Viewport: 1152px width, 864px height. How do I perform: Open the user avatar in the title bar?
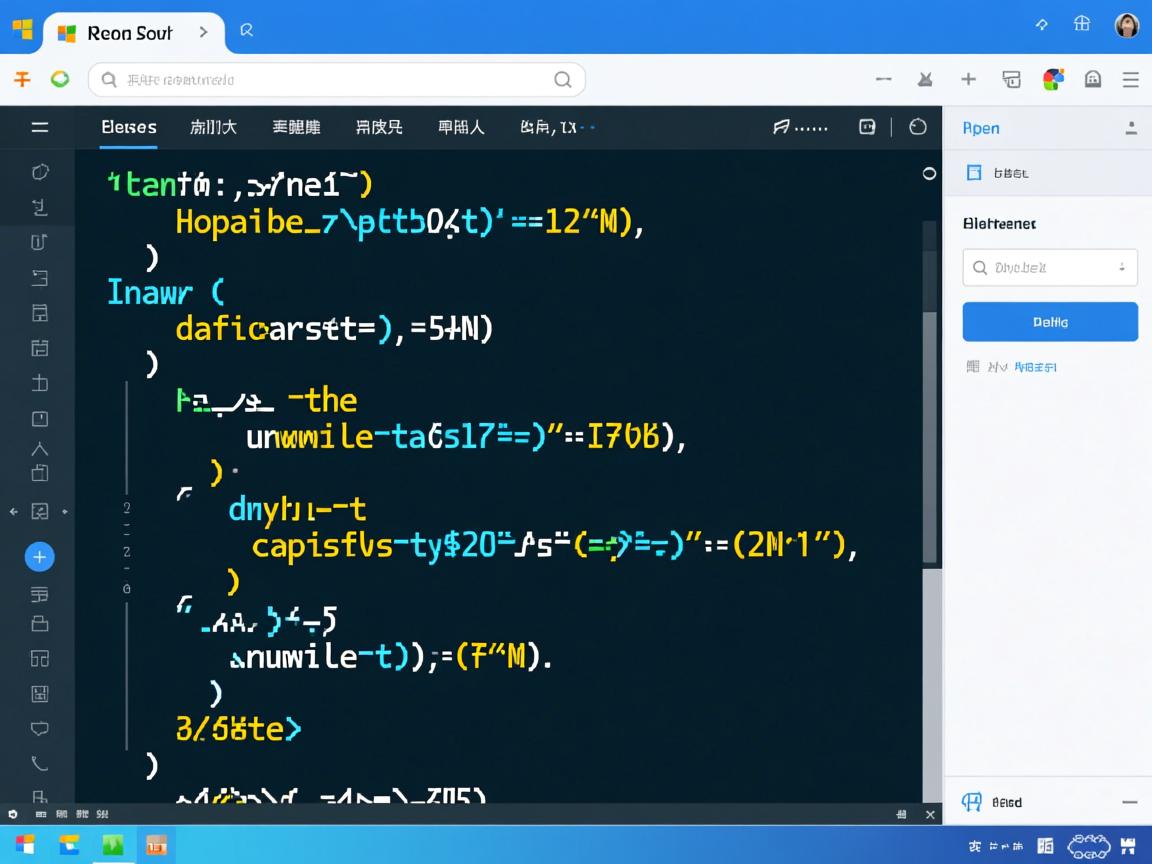1127,26
